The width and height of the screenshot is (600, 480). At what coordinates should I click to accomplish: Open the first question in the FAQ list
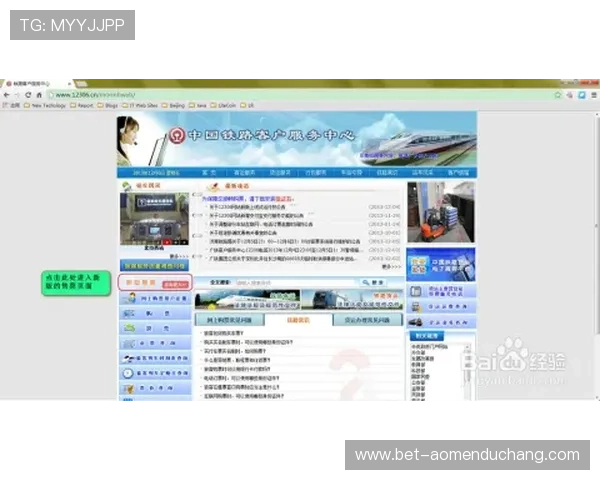(x=223, y=333)
